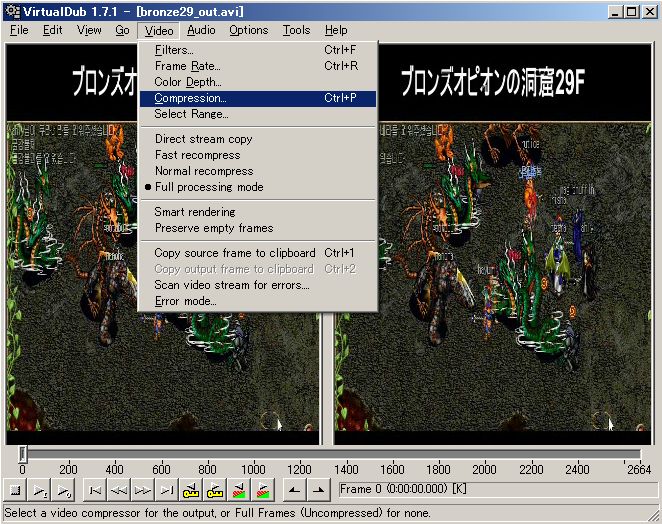662x524 pixels.
Task: Set selection start mark-in icon
Action: (x=294, y=490)
